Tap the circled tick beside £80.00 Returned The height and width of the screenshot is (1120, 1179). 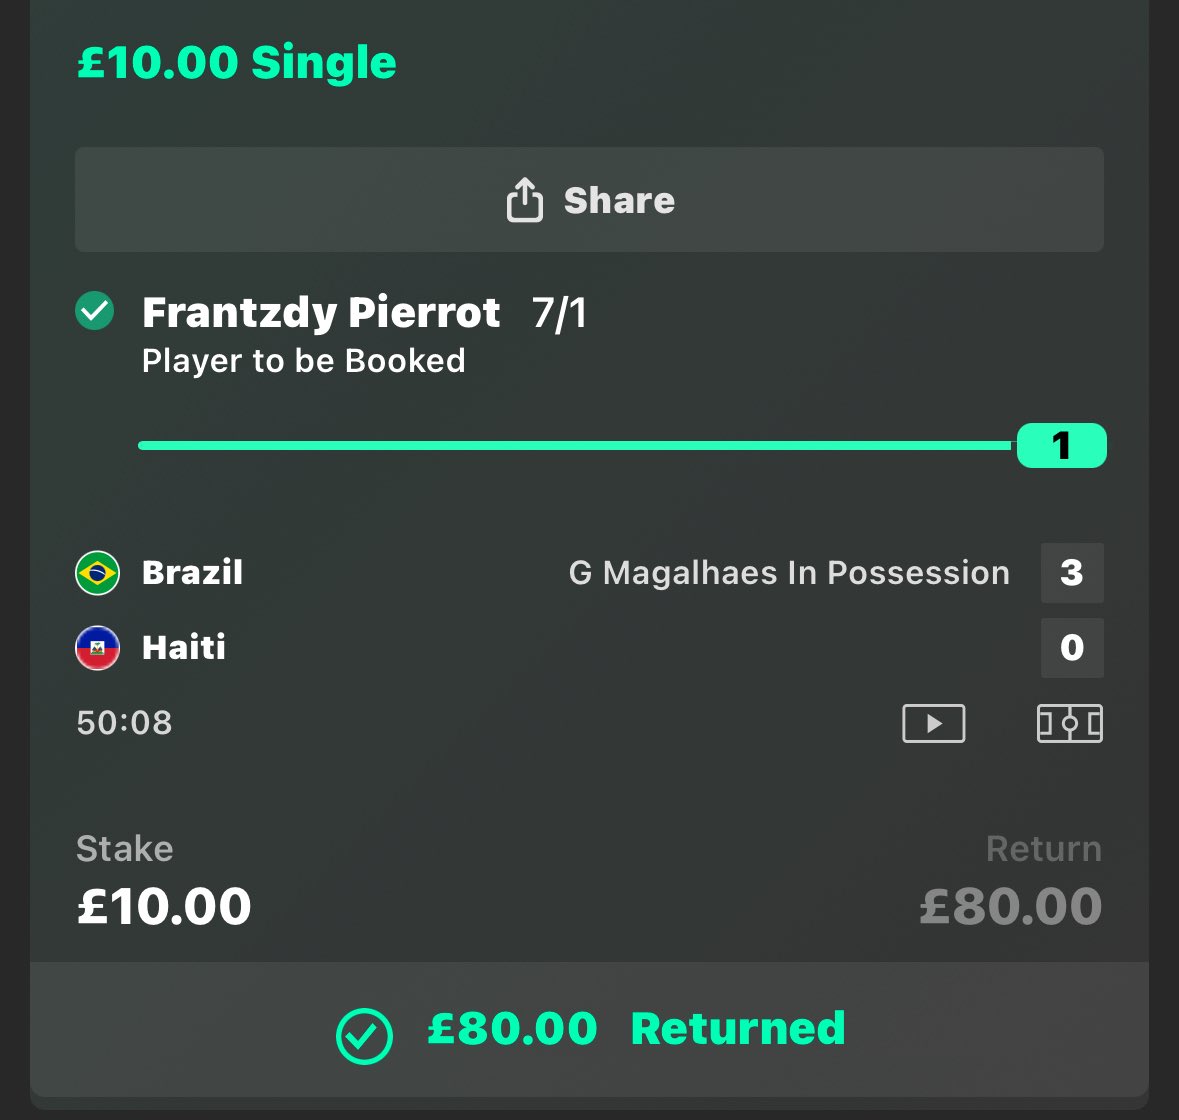pyautogui.click(x=364, y=1036)
